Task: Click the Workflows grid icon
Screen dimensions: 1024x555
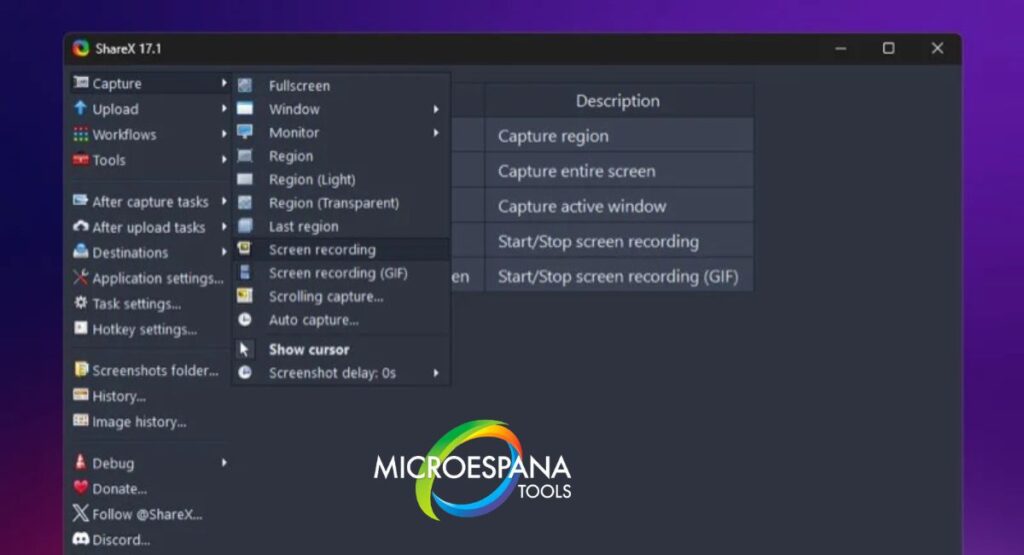Action: (x=80, y=134)
